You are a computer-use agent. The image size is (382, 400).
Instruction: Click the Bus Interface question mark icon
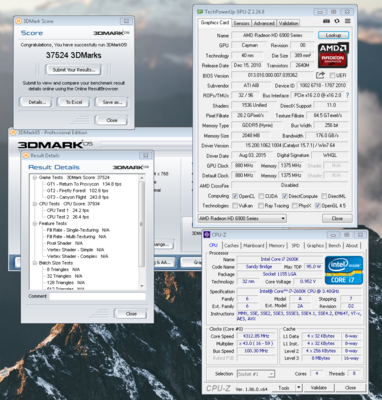tap(347, 95)
